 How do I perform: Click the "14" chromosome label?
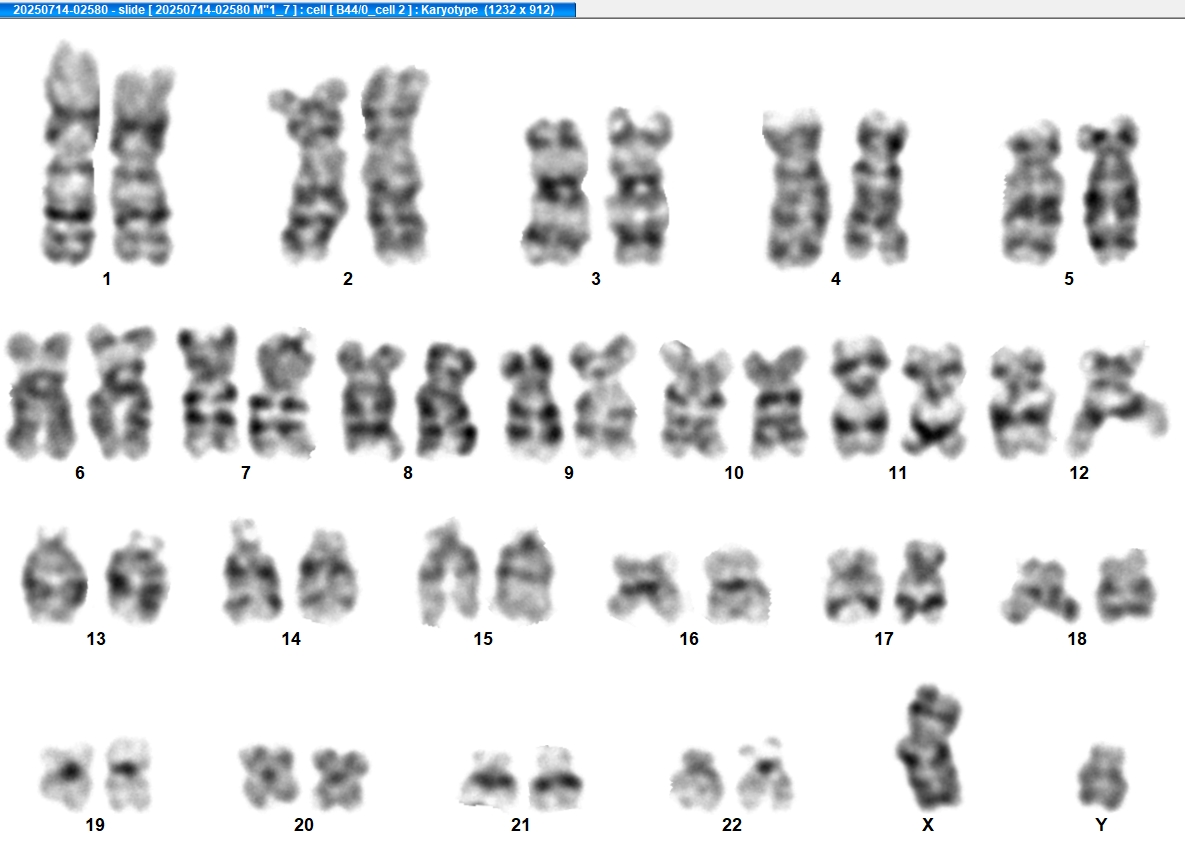click(291, 639)
